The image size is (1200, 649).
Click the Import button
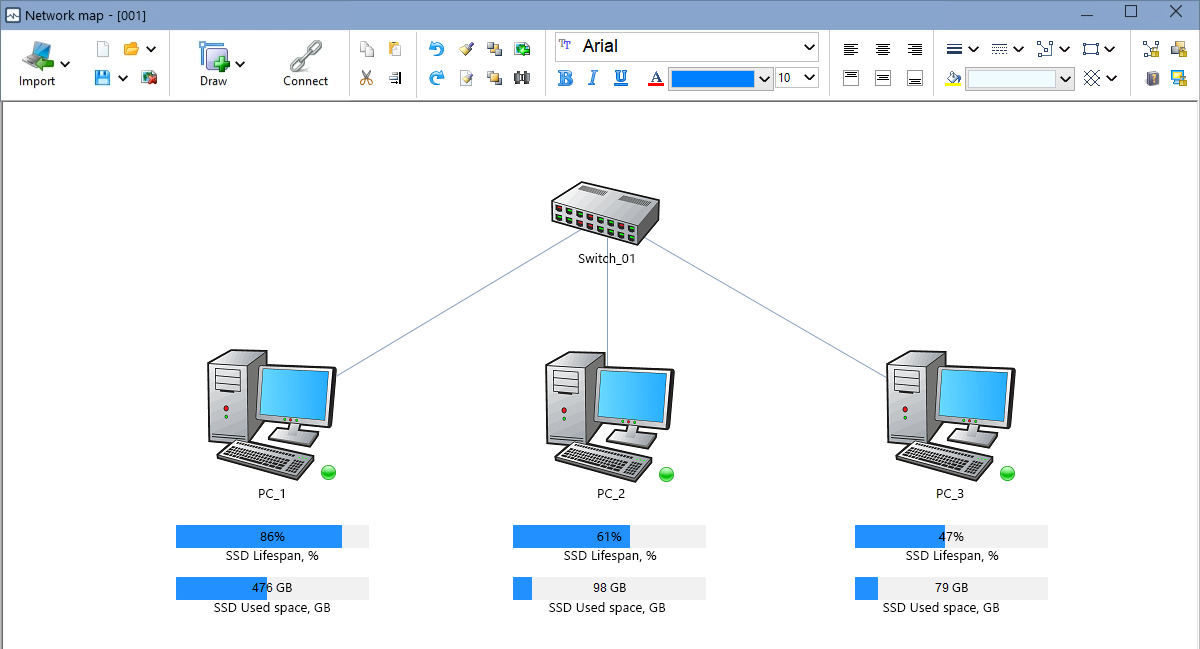(37, 64)
